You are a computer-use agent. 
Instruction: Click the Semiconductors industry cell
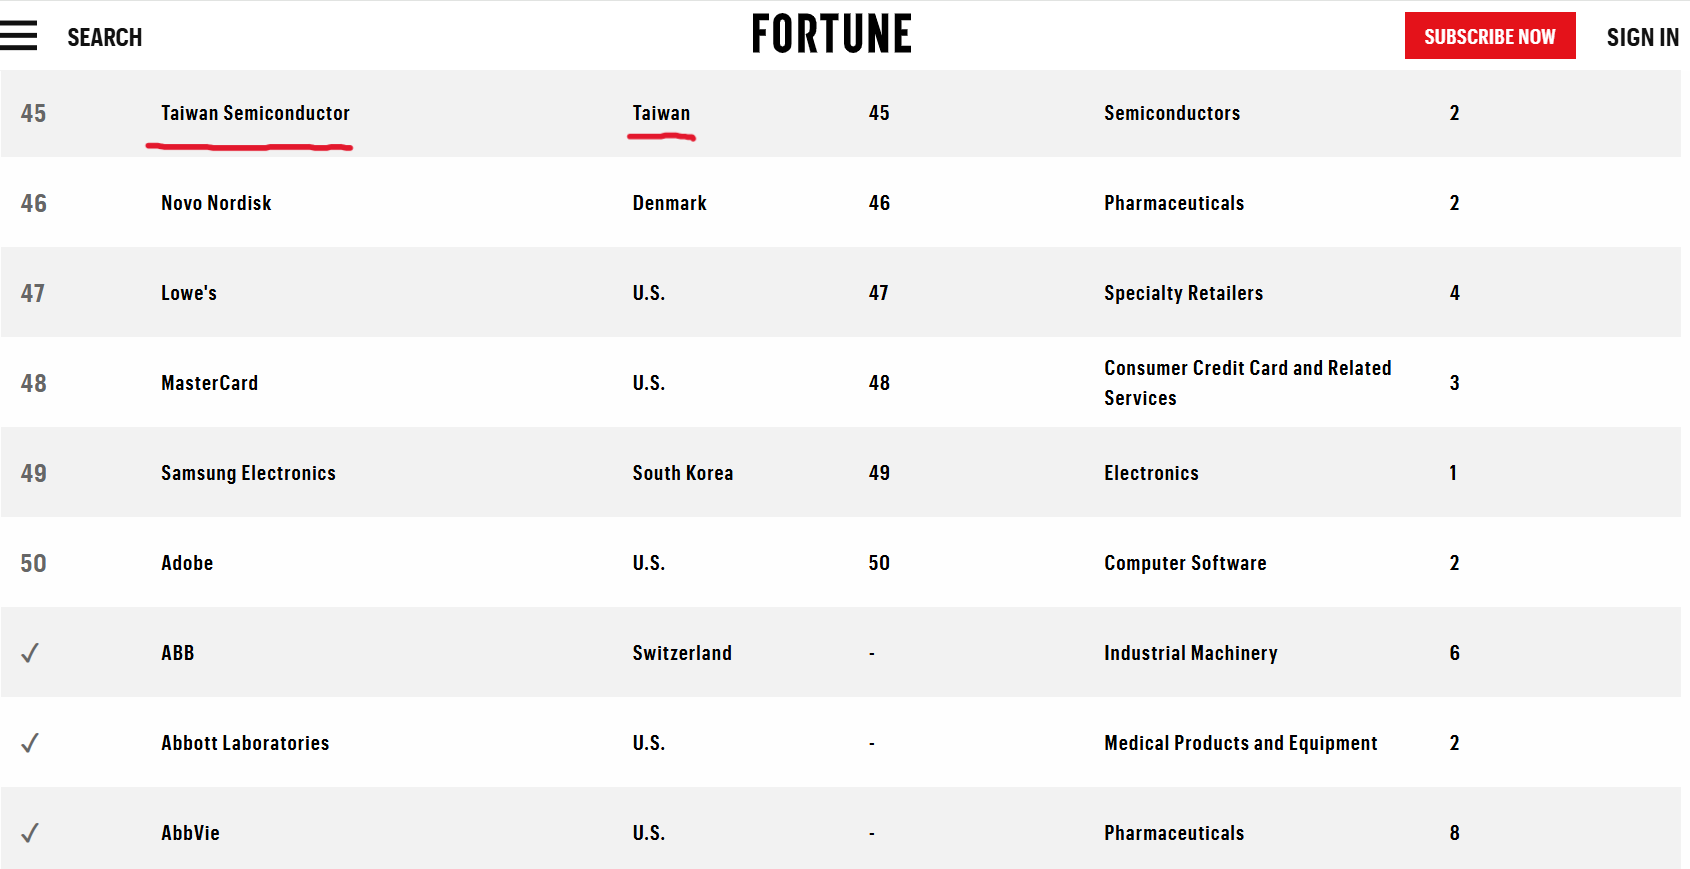click(x=1172, y=113)
